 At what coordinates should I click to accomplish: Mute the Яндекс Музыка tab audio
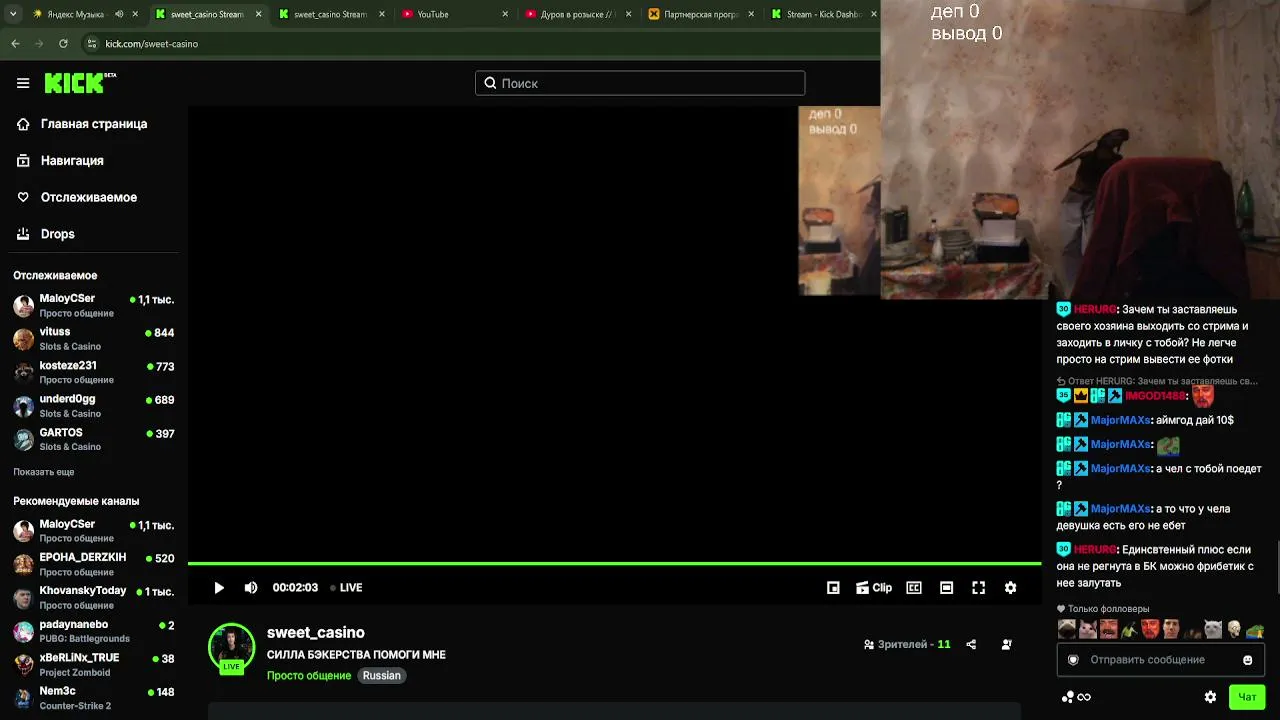click(119, 14)
